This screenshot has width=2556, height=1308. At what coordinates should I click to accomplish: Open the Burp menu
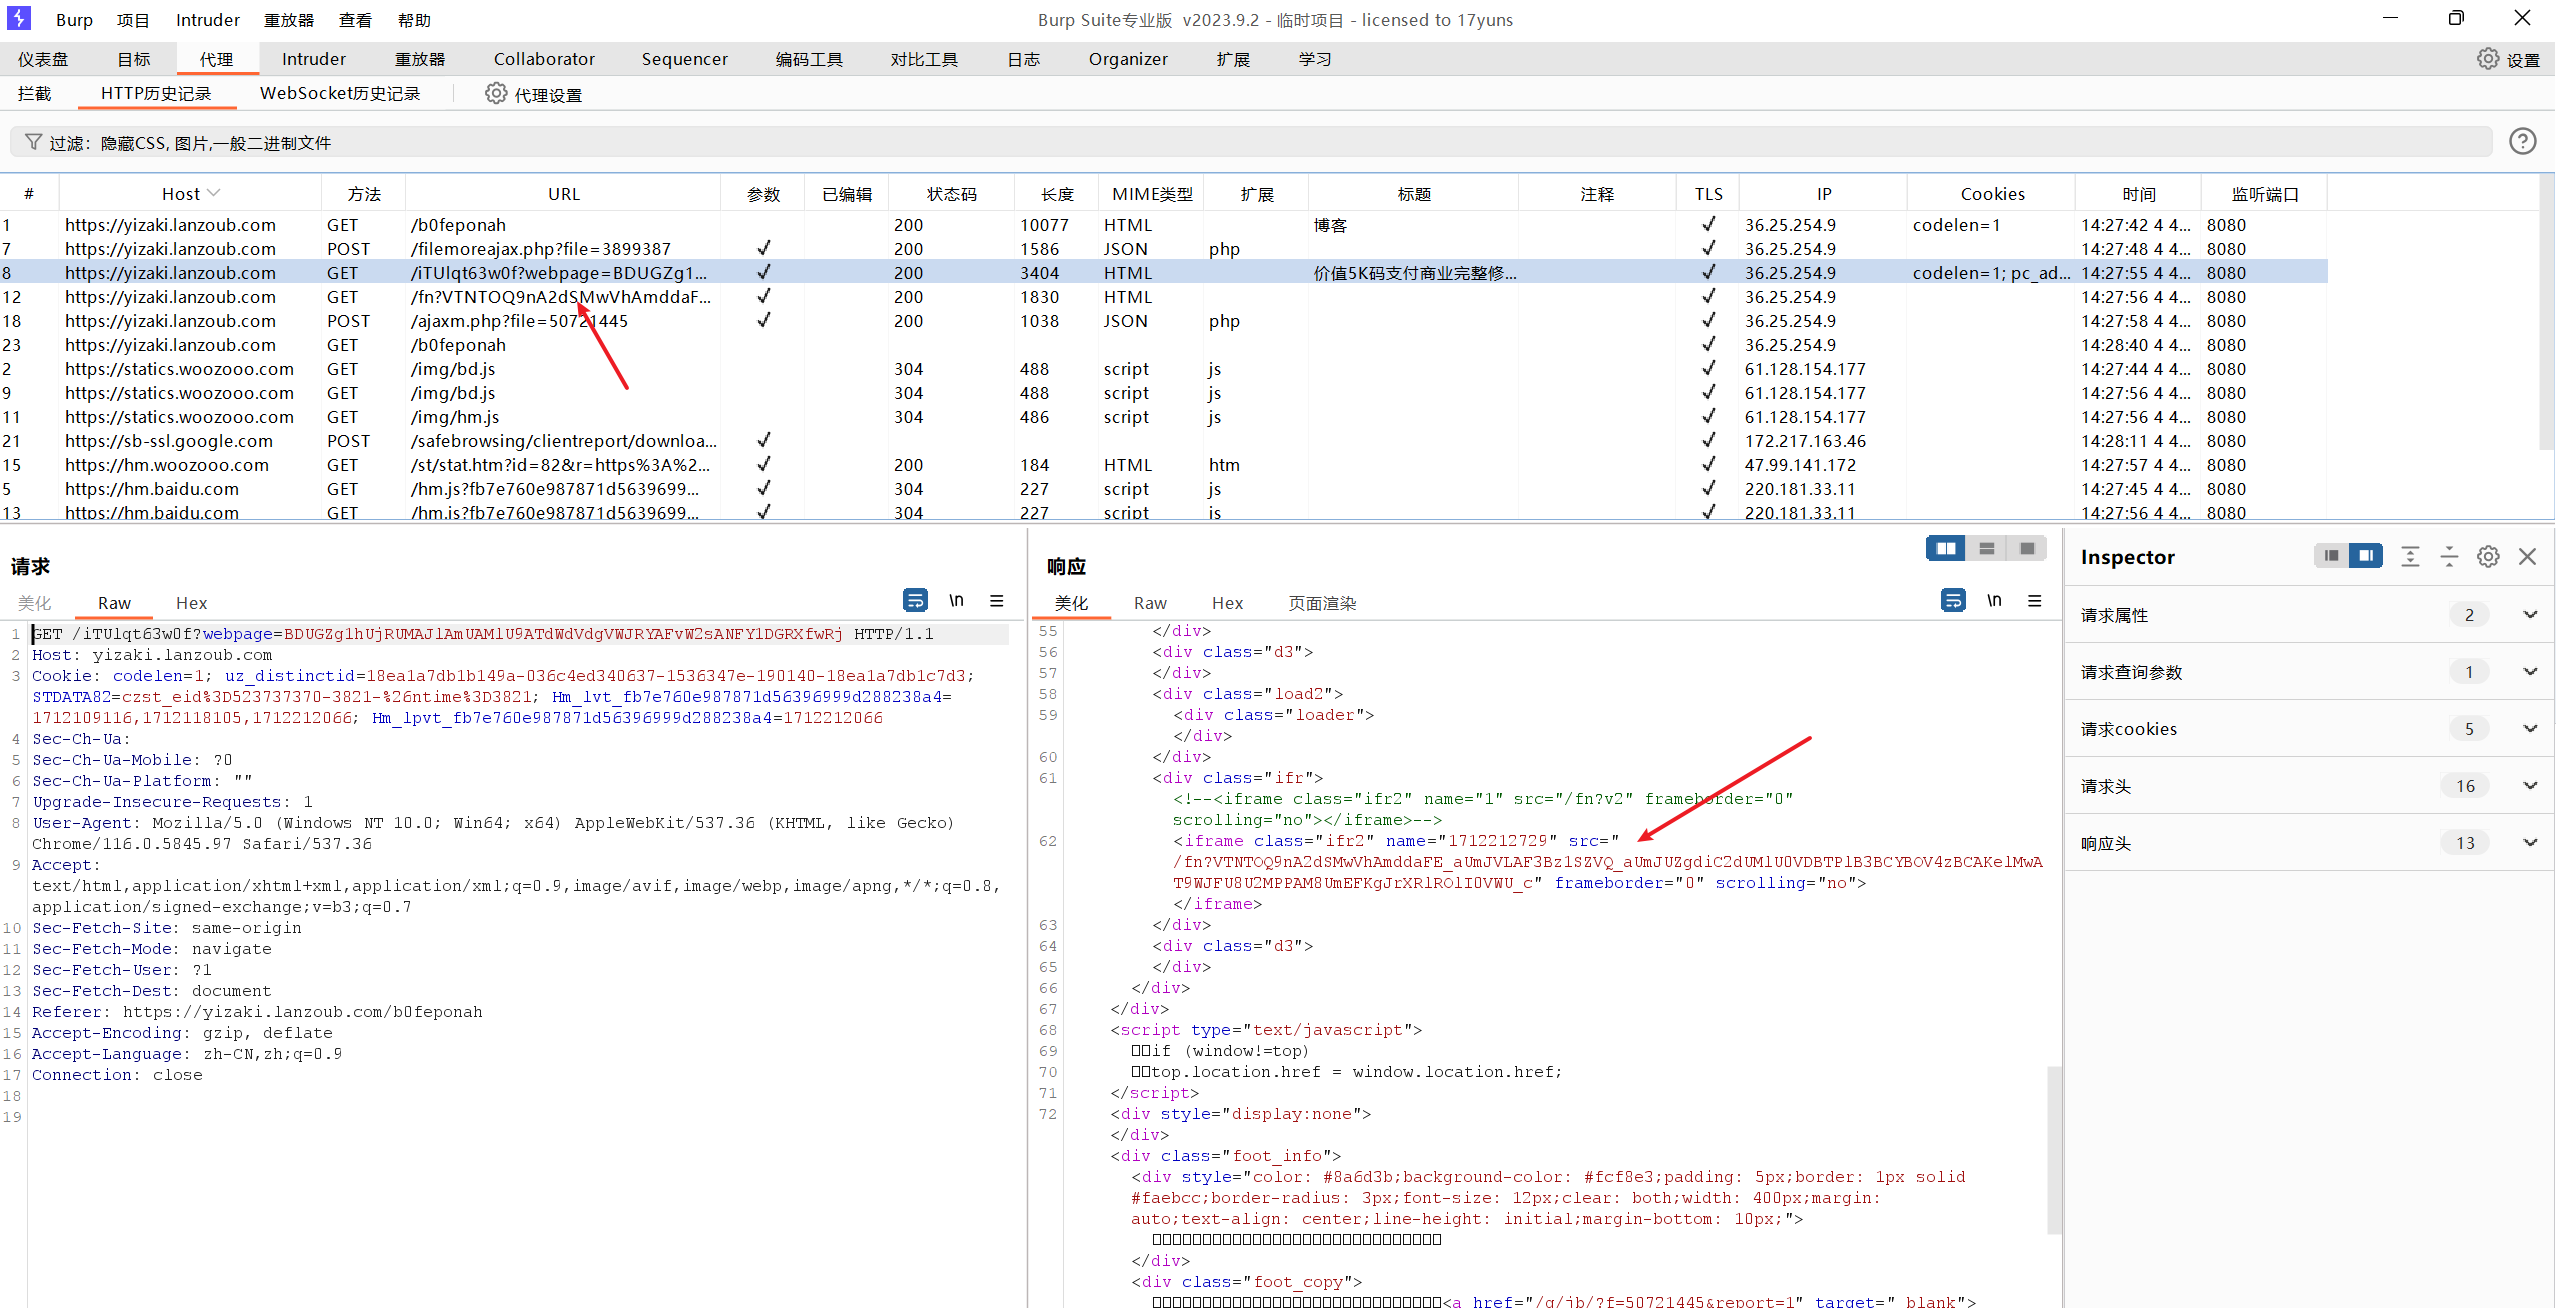point(74,20)
